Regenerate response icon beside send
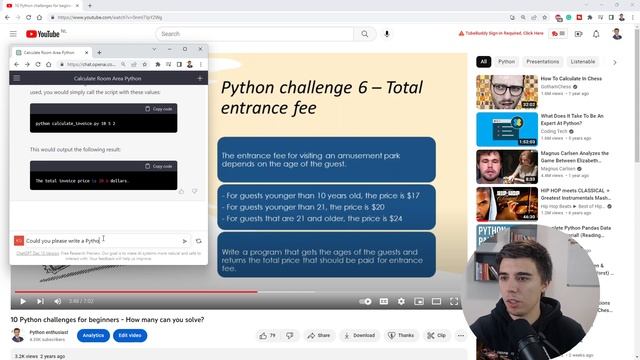 198,241
